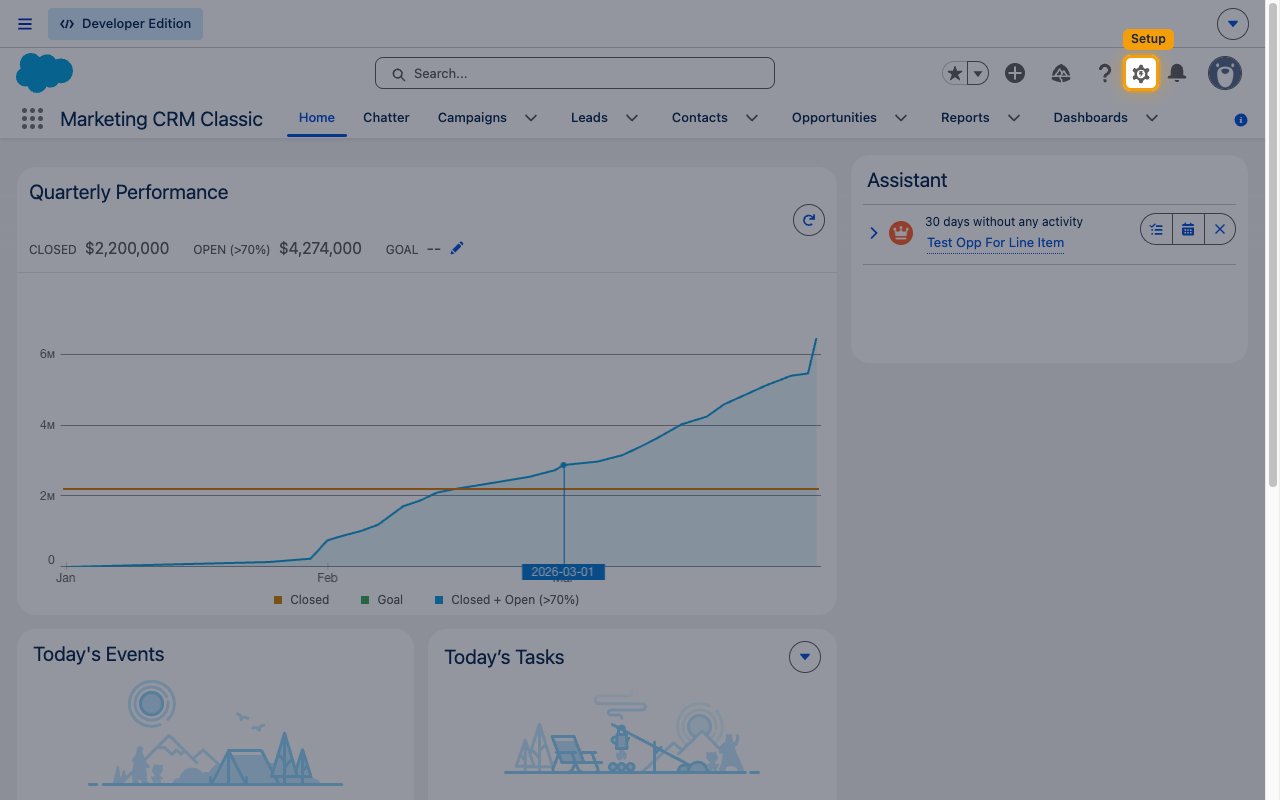Go to the Chatter tab
This screenshot has height=800, width=1280.
pos(386,118)
